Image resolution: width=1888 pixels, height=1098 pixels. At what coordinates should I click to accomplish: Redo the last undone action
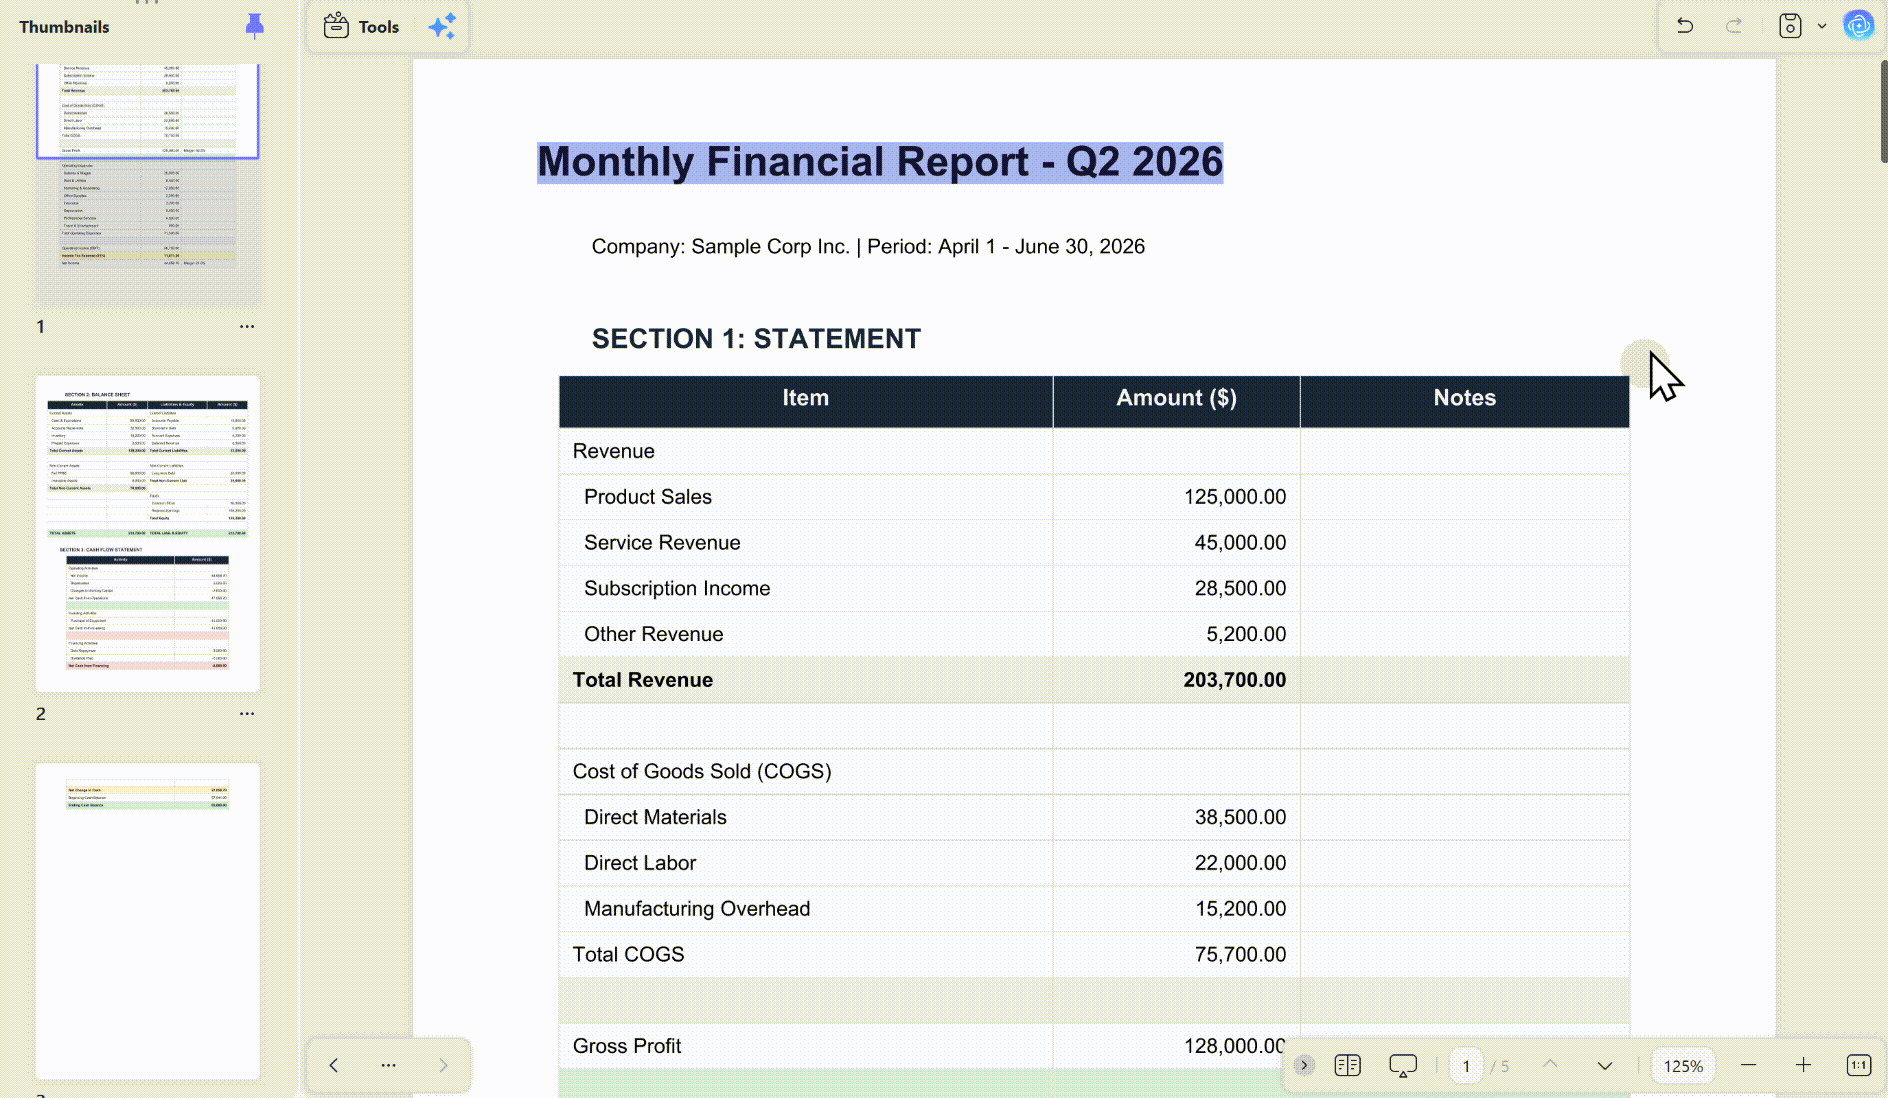(1734, 26)
